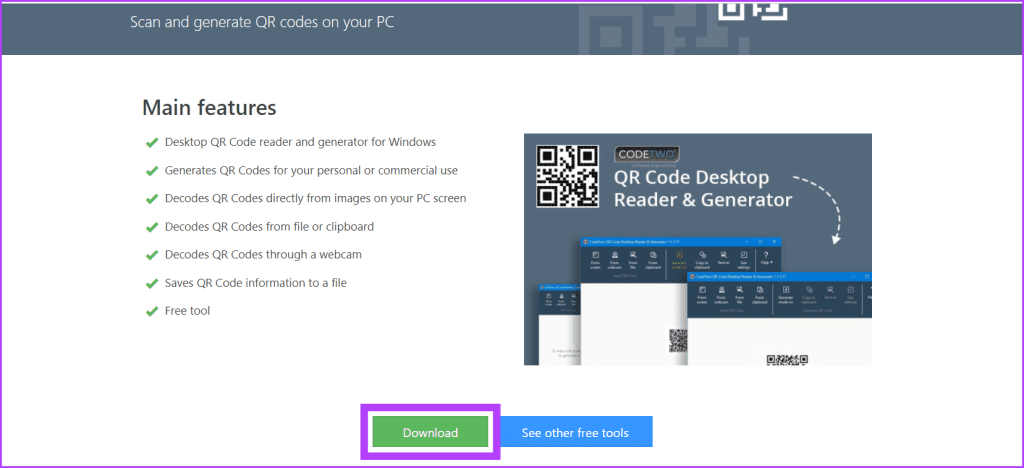This screenshot has height=468, width=1024.
Task: Click the checkmark beside 'Free tool'
Action: pyautogui.click(x=152, y=311)
